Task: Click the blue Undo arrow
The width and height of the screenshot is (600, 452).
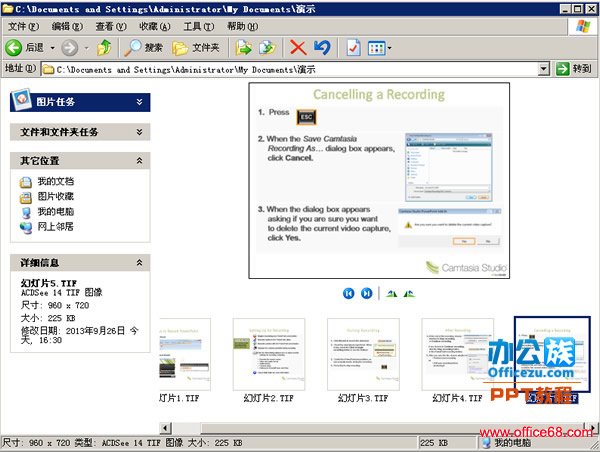Action: (322, 48)
